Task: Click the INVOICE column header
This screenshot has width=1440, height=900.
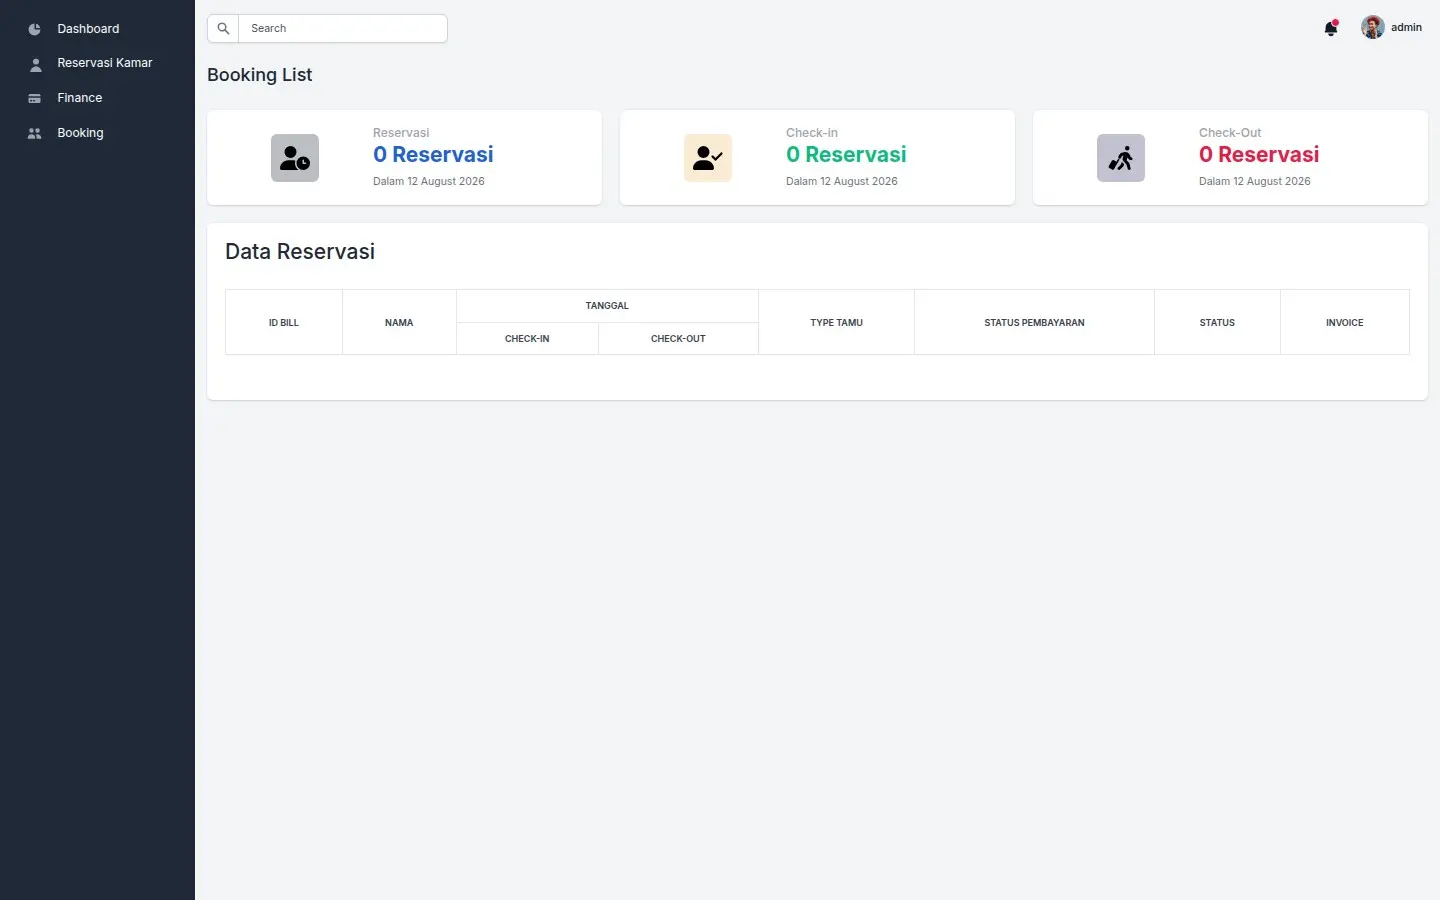Action: (x=1345, y=322)
